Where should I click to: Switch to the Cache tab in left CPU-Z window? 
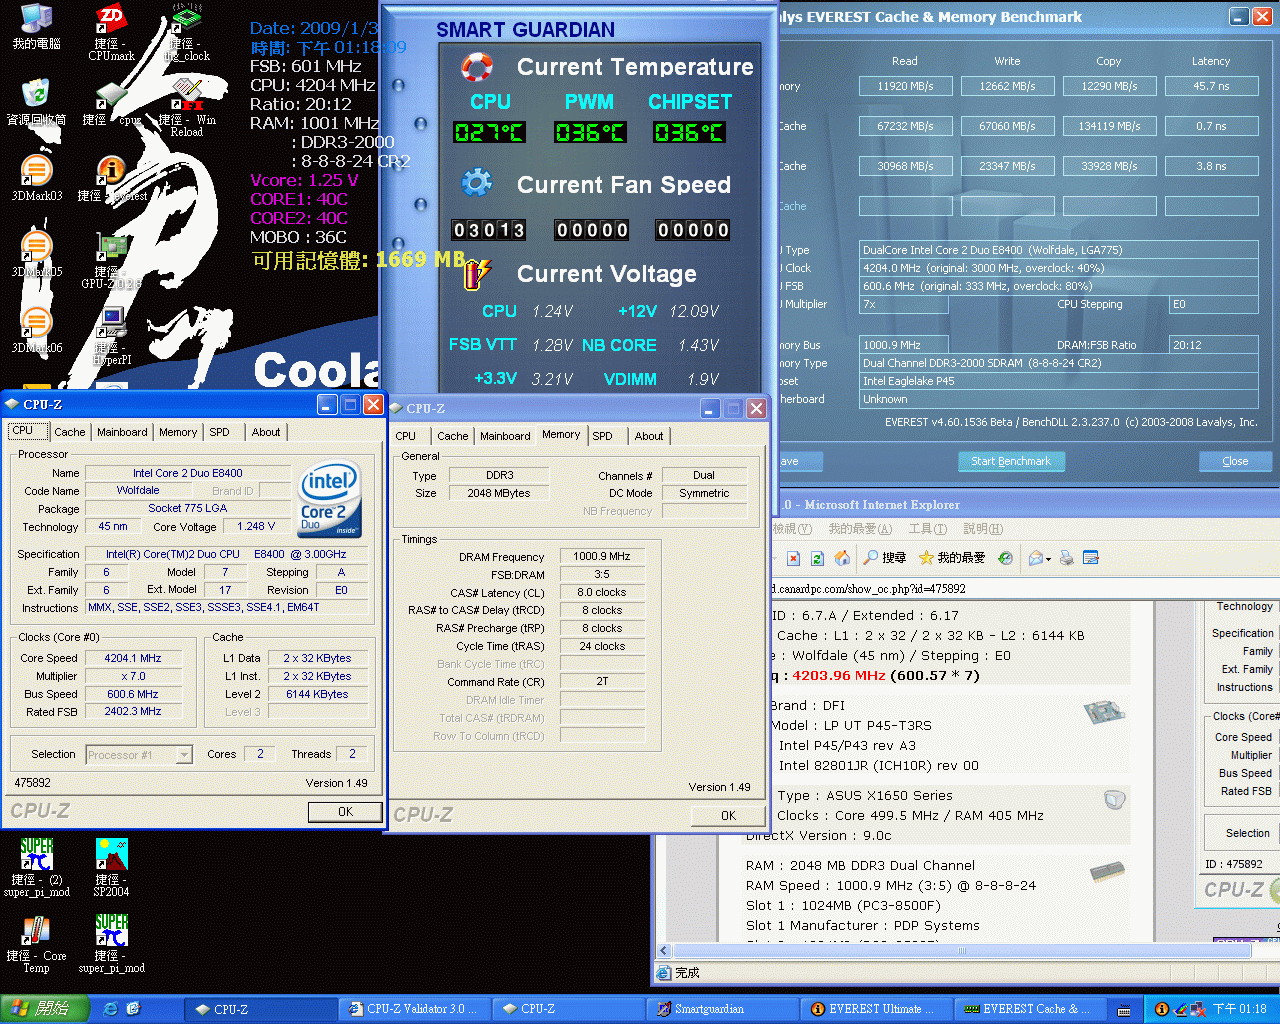(69, 432)
